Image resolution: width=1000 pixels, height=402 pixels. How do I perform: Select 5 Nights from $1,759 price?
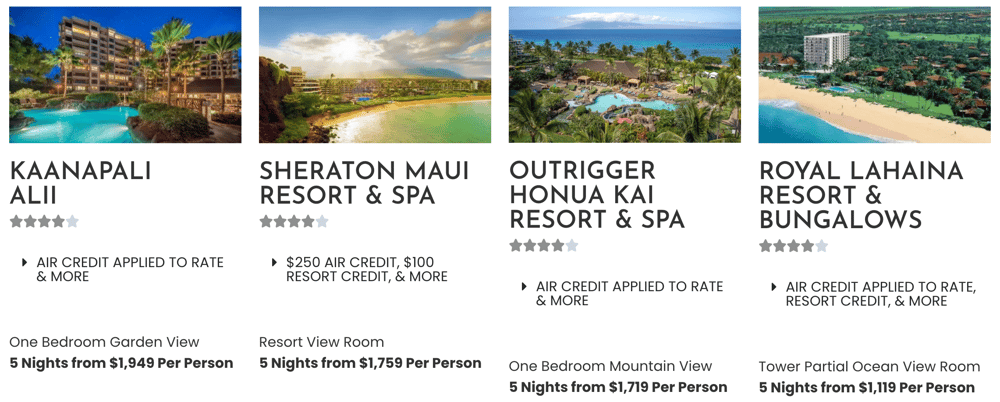pos(370,363)
